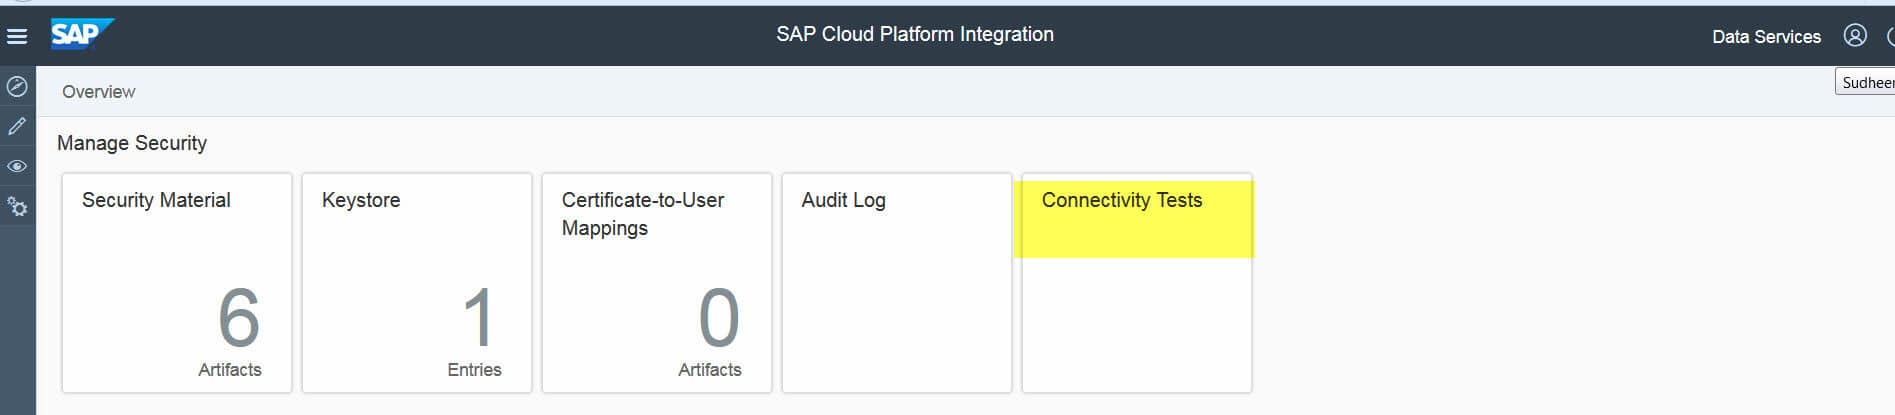Open the hamburger navigation menu
This screenshot has height=415, width=1895.
(17, 36)
